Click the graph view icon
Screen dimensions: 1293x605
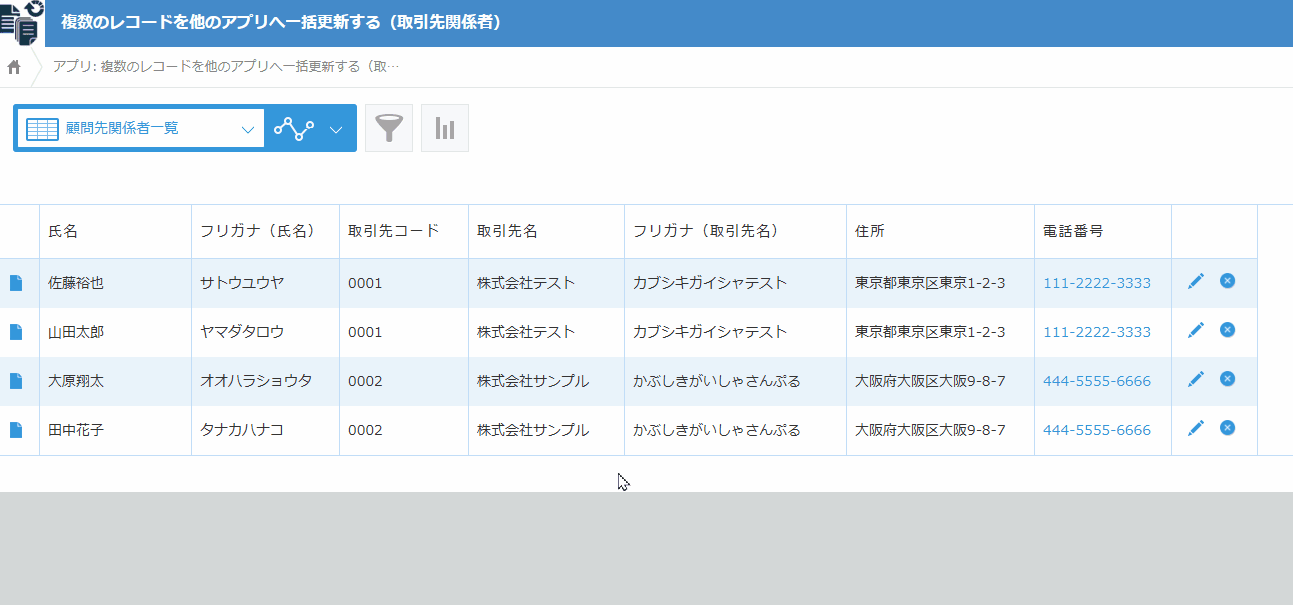click(x=294, y=128)
